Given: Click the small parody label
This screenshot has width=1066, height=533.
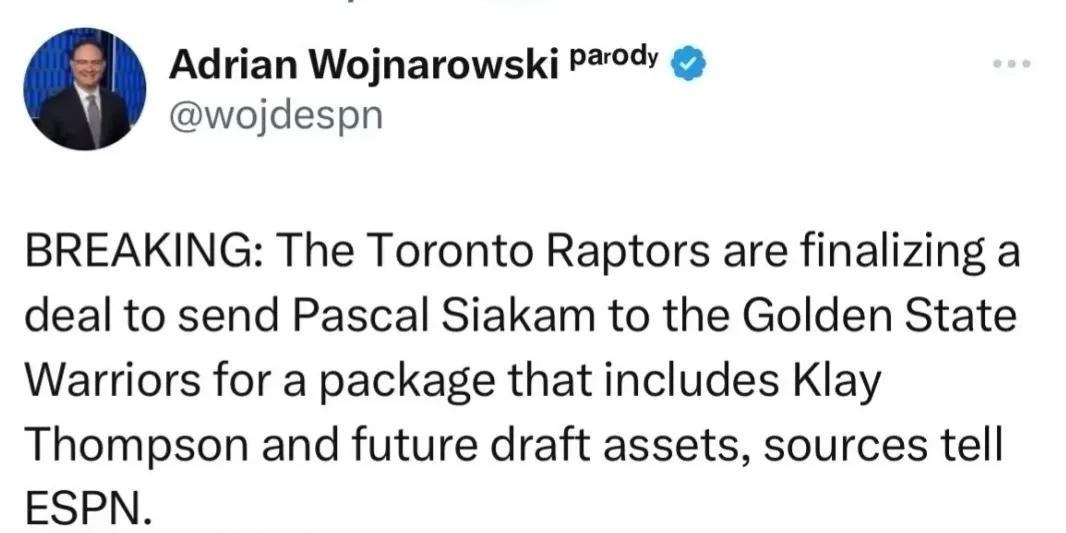Looking at the screenshot, I should coord(613,58).
